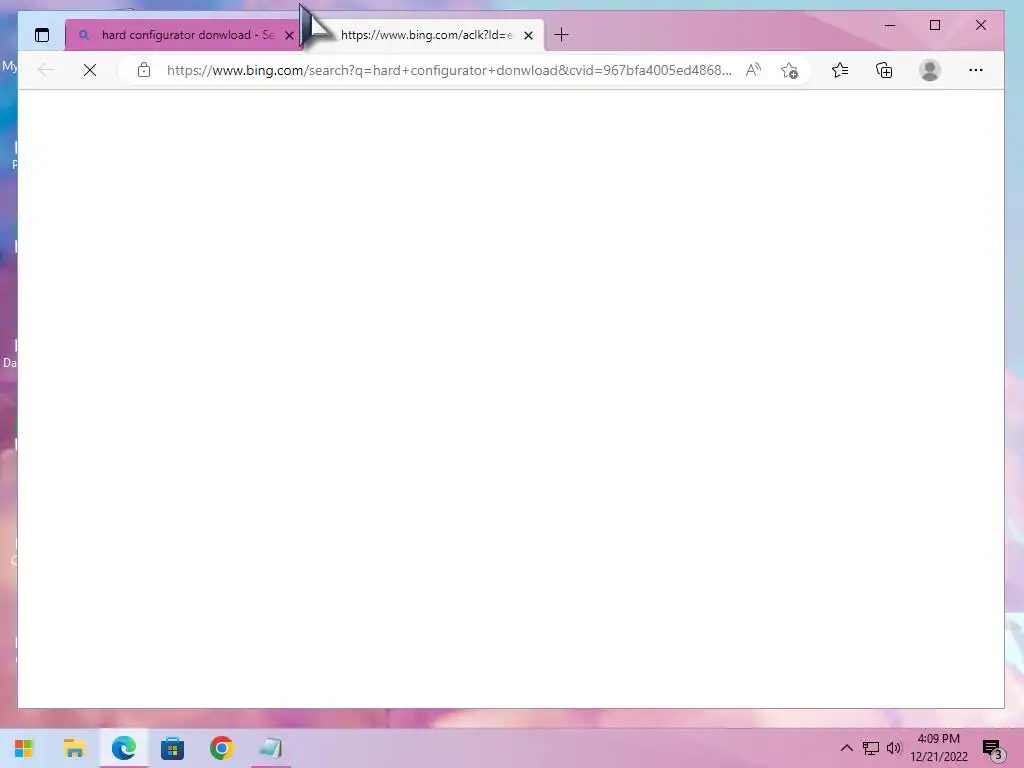Add this page to favorites
The width and height of the screenshot is (1024, 768).
790,70
